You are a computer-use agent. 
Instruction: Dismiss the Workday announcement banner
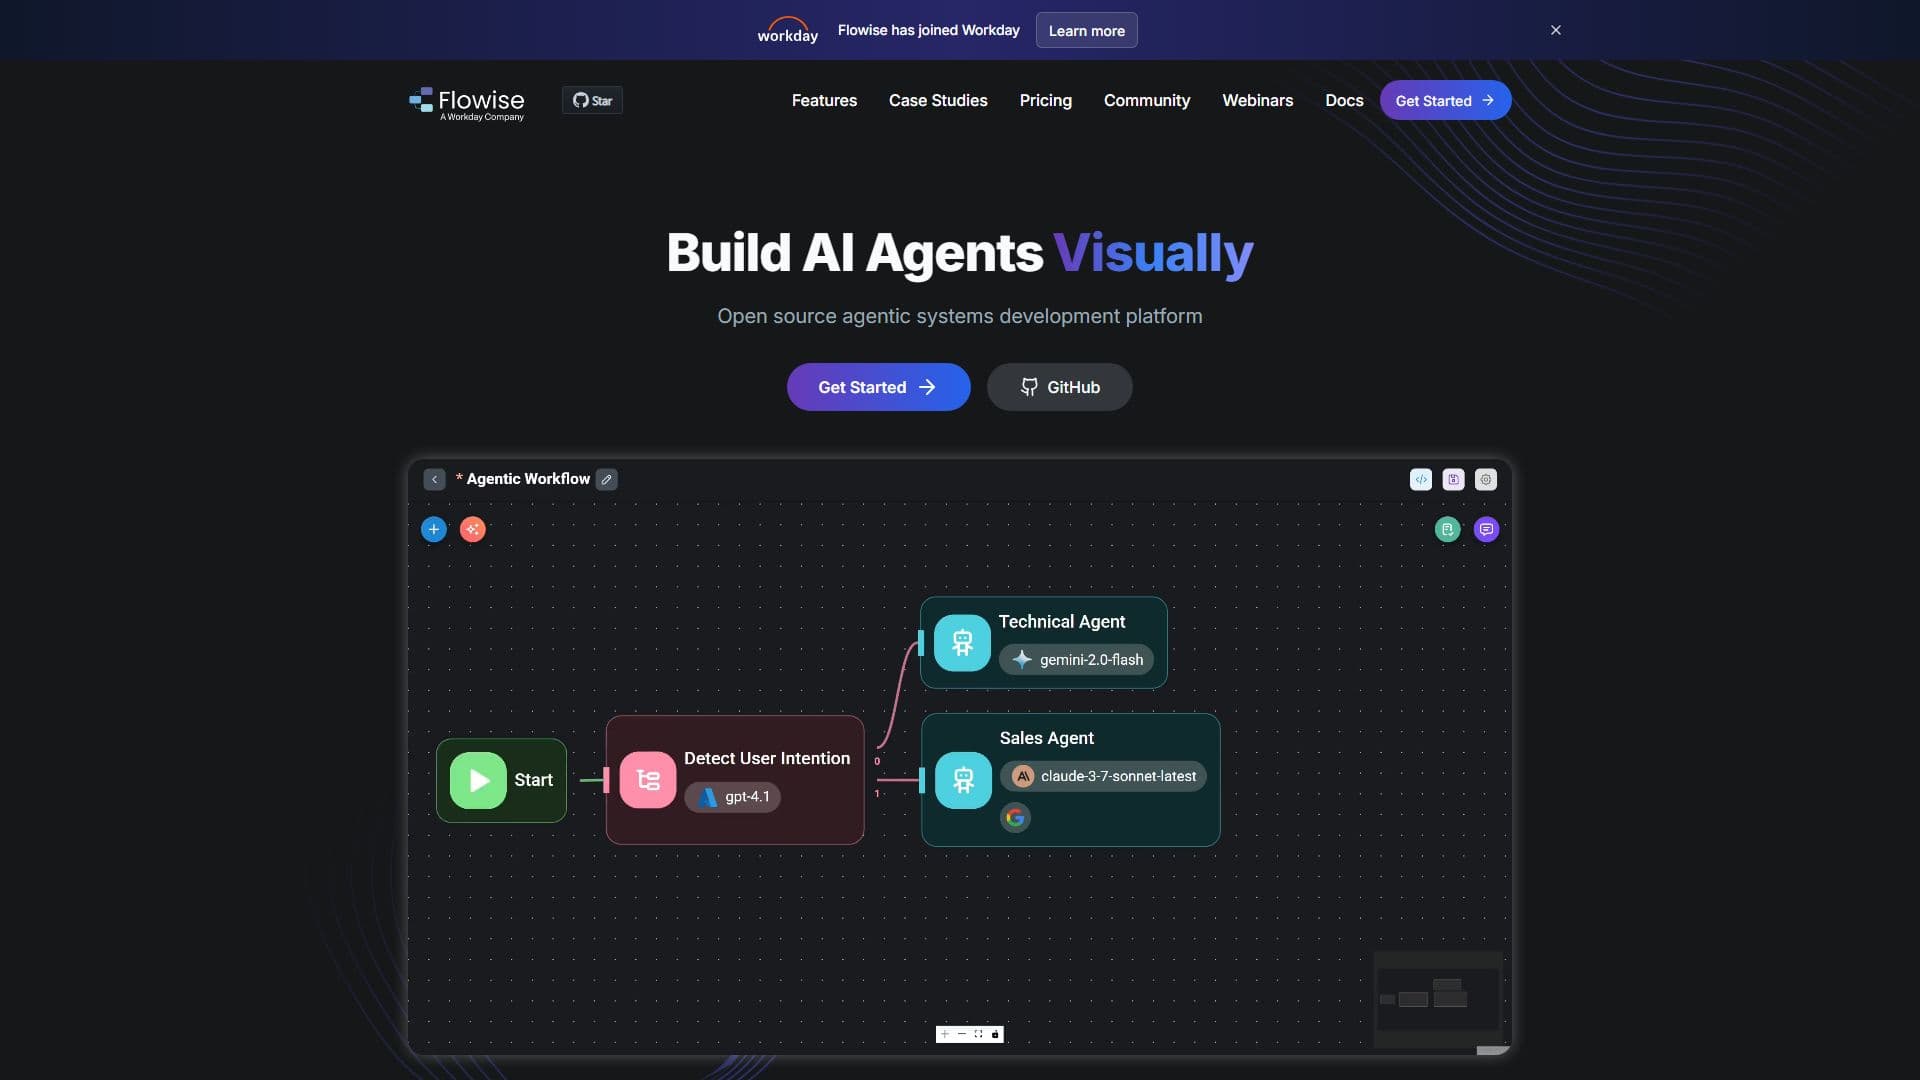[1556, 30]
